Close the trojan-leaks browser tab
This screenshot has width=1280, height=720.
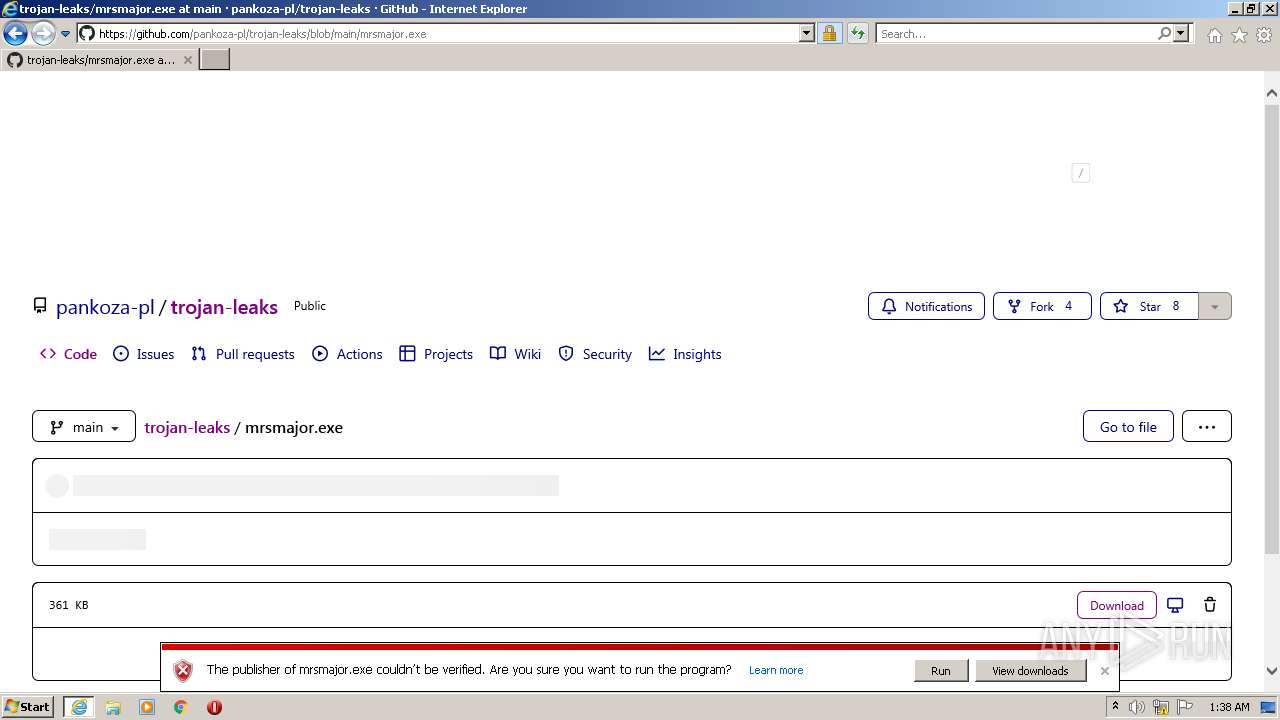point(187,60)
